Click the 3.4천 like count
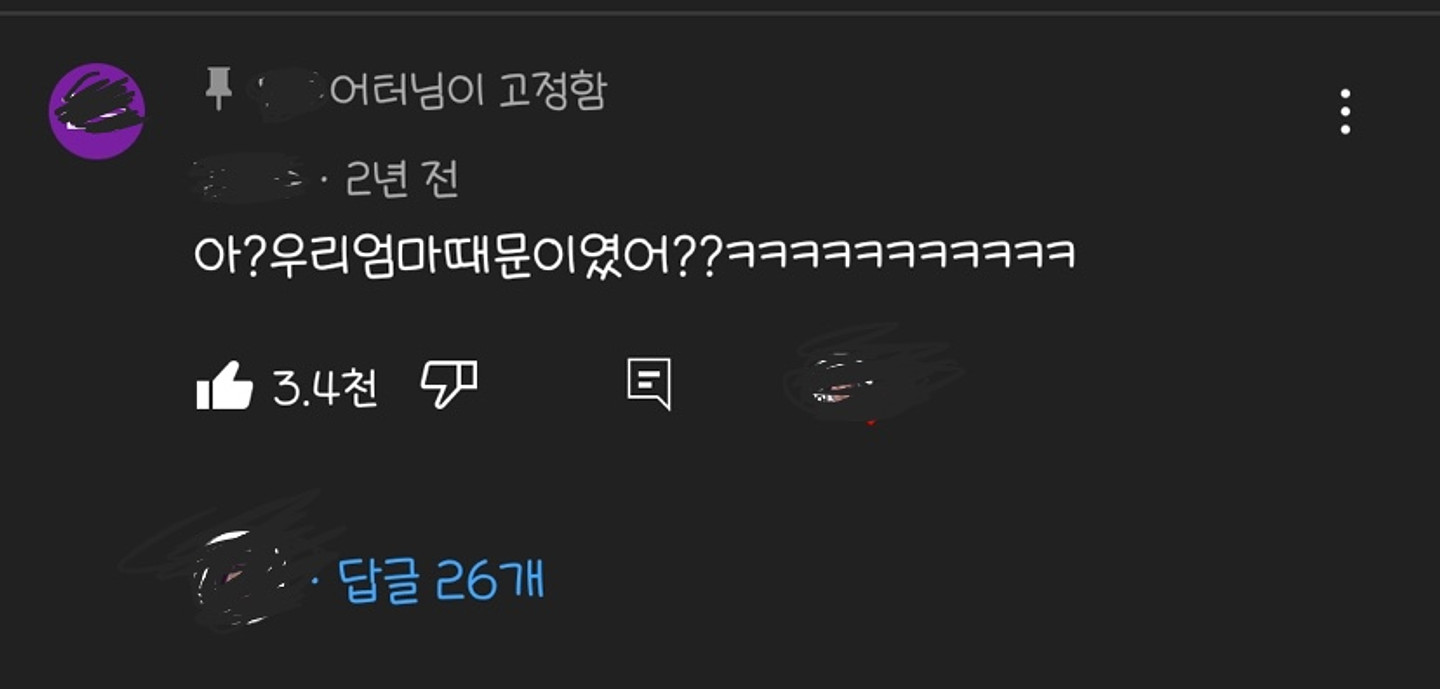The width and height of the screenshot is (1440, 689). coord(326,387)
